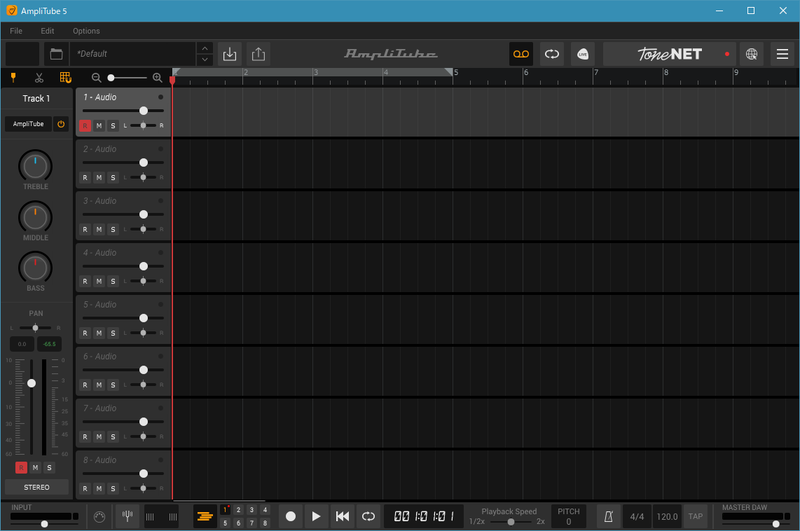Click the STEREO button in channel strip
Viewport: 800px width, 531px height.
(37, 487)
